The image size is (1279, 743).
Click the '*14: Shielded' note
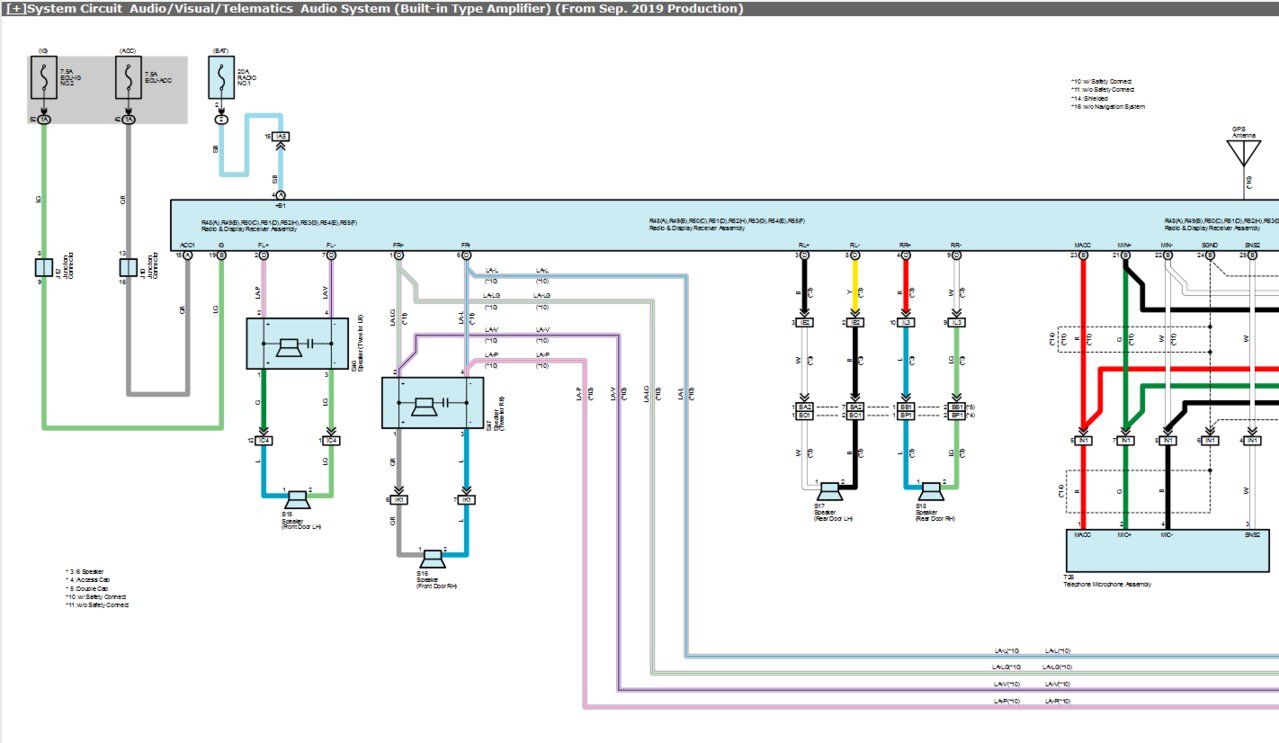click(1091, 98)
